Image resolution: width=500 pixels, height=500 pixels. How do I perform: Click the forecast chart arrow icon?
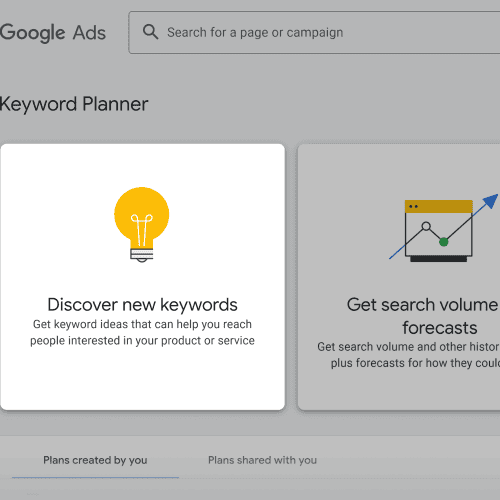pos(444,228)
